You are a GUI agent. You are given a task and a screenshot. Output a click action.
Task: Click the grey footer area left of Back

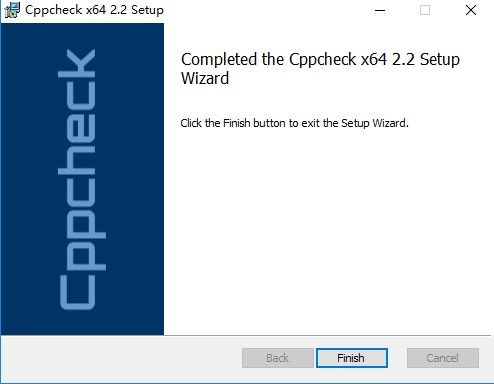coord(121,359)
